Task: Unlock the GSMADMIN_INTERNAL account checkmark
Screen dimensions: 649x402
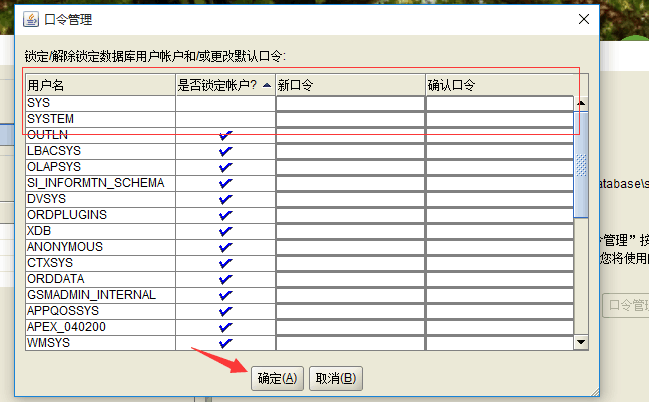Action: point(226,296)
